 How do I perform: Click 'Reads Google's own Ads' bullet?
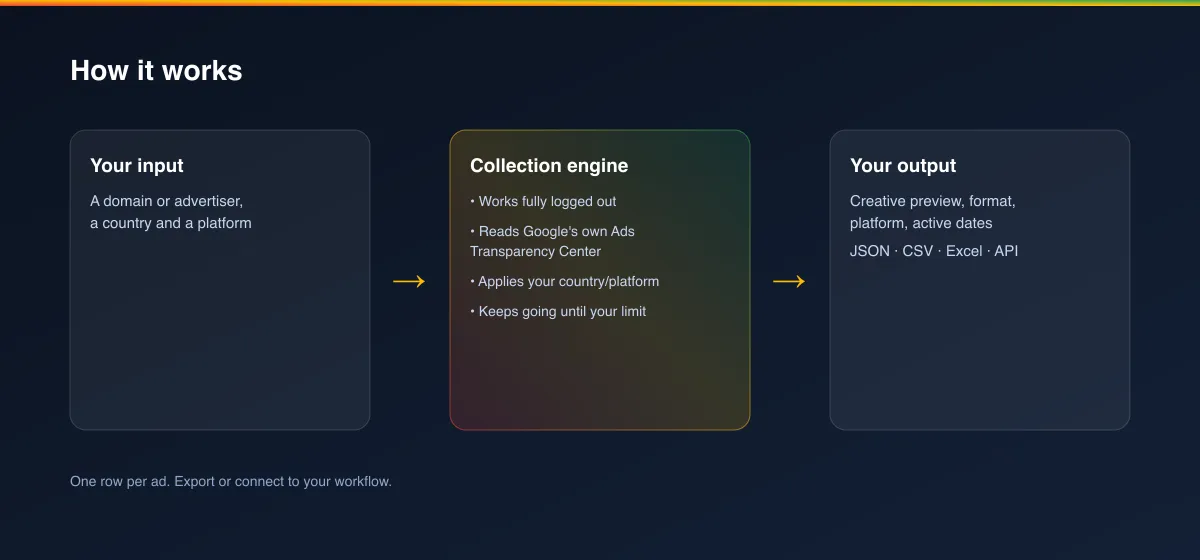tap(552, 231)
